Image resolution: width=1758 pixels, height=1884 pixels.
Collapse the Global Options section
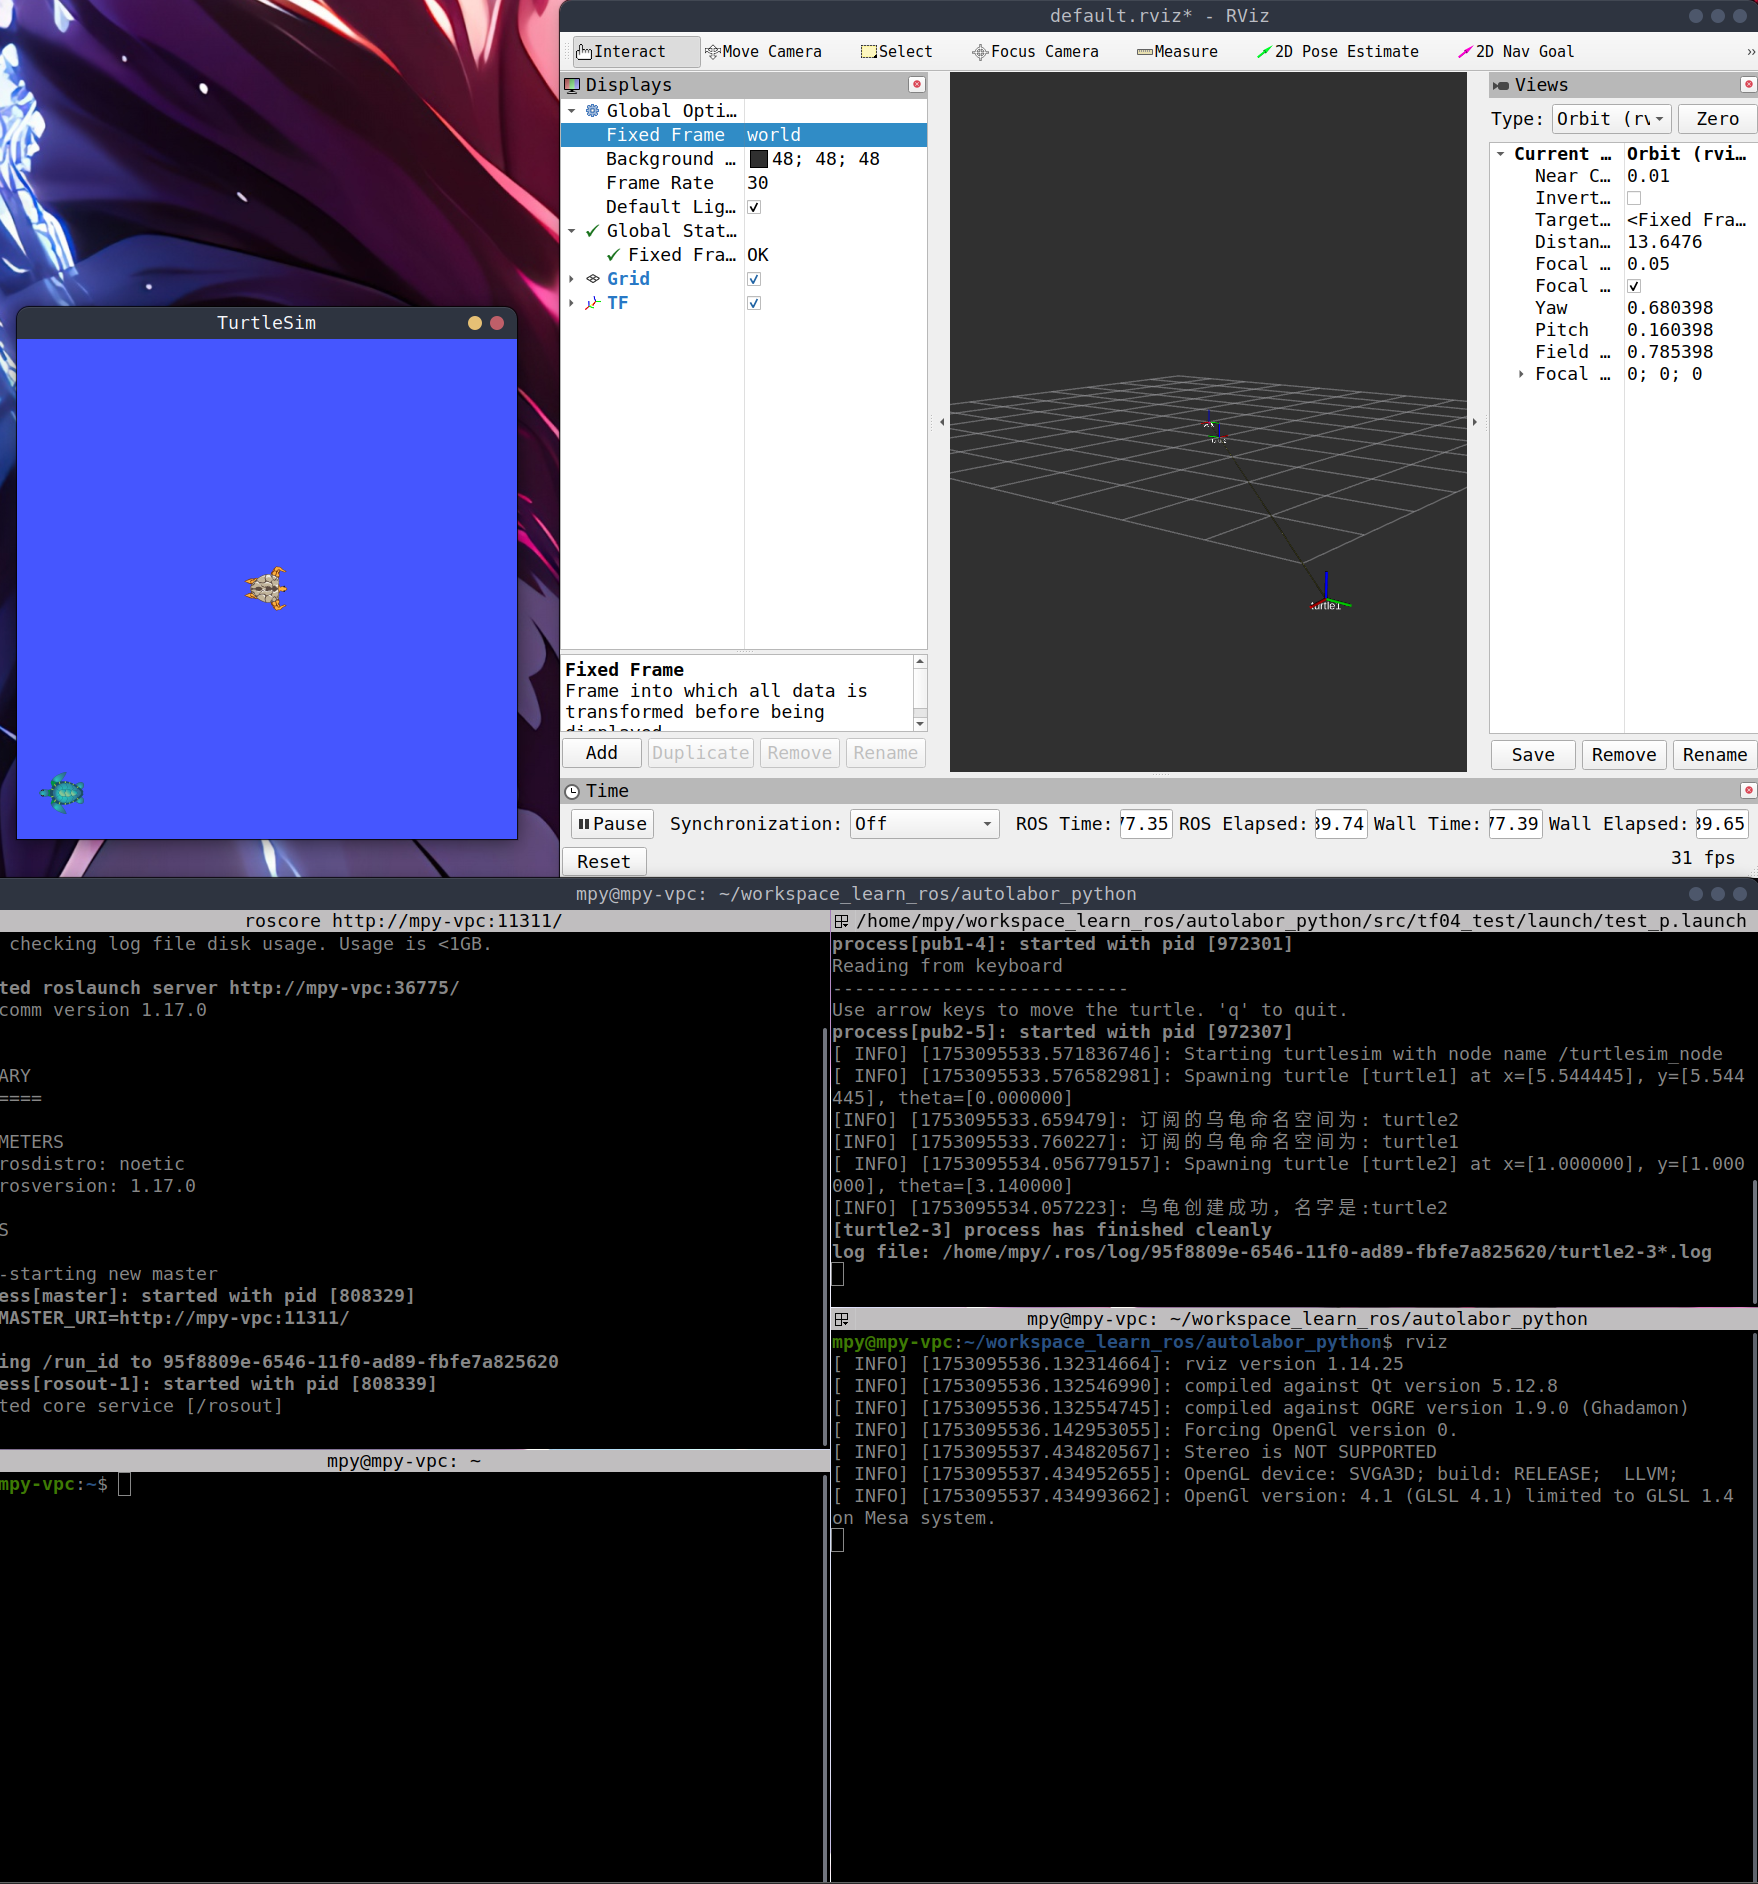(x=571, y=111)
